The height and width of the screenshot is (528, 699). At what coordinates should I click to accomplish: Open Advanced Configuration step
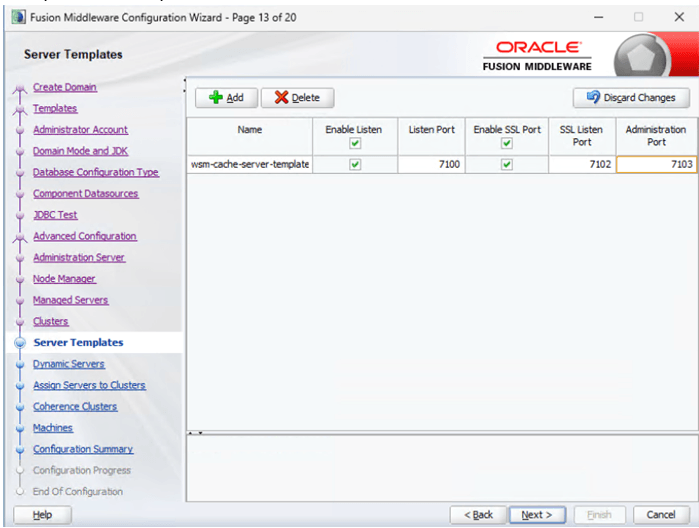tap(85, 236)
